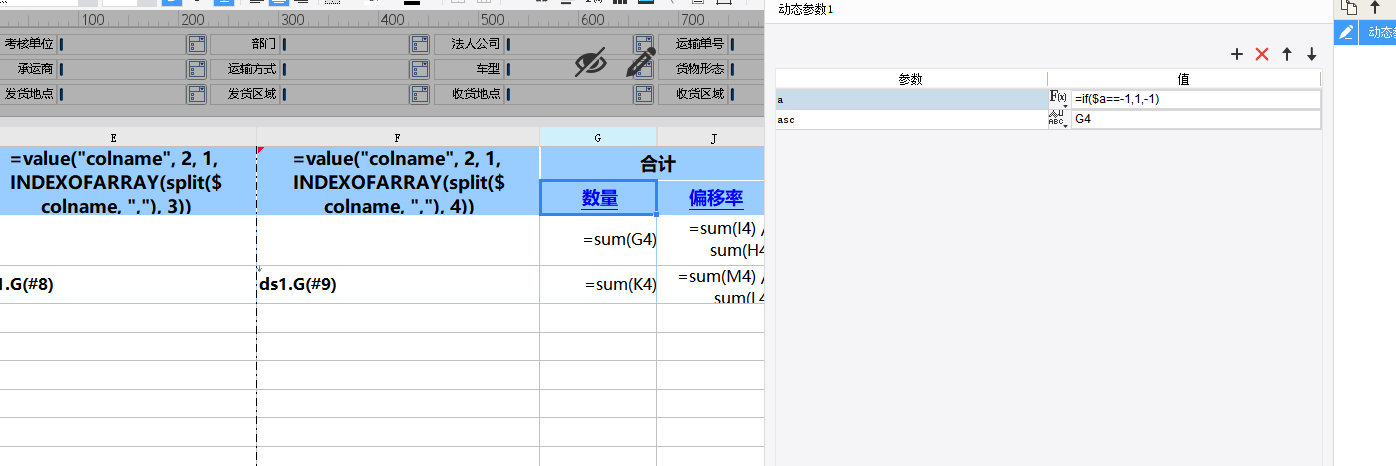Select column F formula cell ending with 4))
The width and height of the screenshot is (1396, 466).
coord(398,181)
